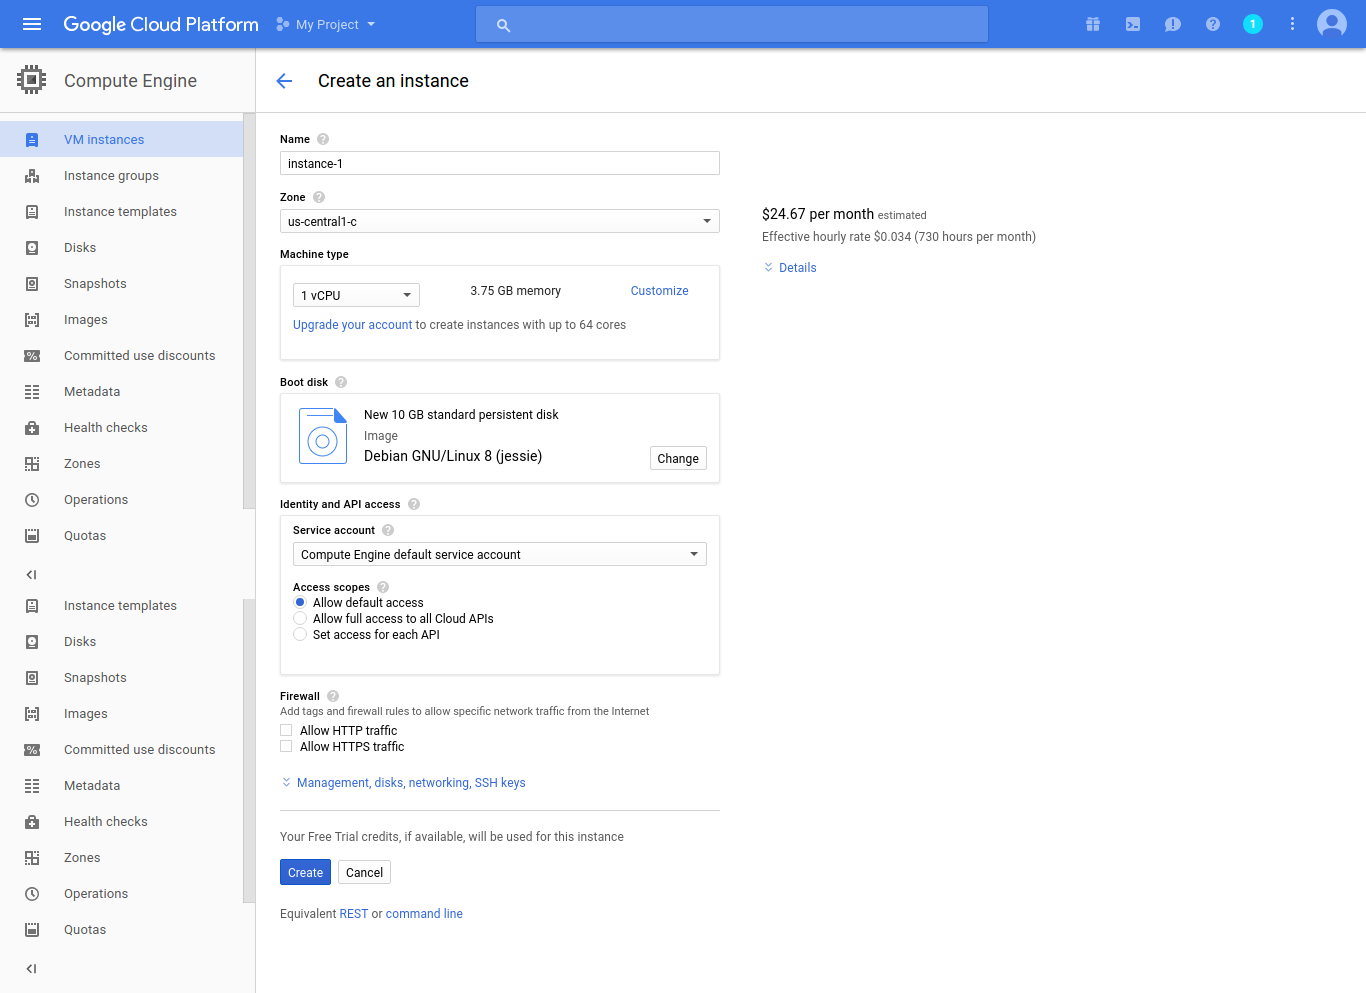Select Set access for each API
This screenshot has height=993, width=1366.
pos(300,635)
